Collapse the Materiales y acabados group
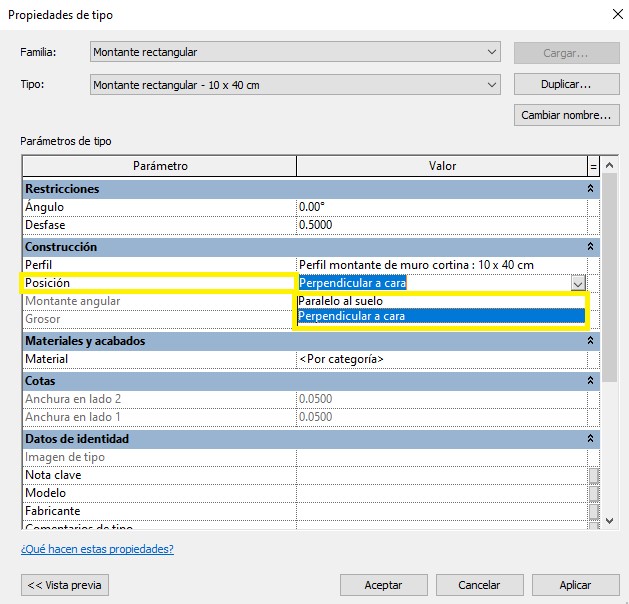Screen dimensions: 629x604 point(589,341)
